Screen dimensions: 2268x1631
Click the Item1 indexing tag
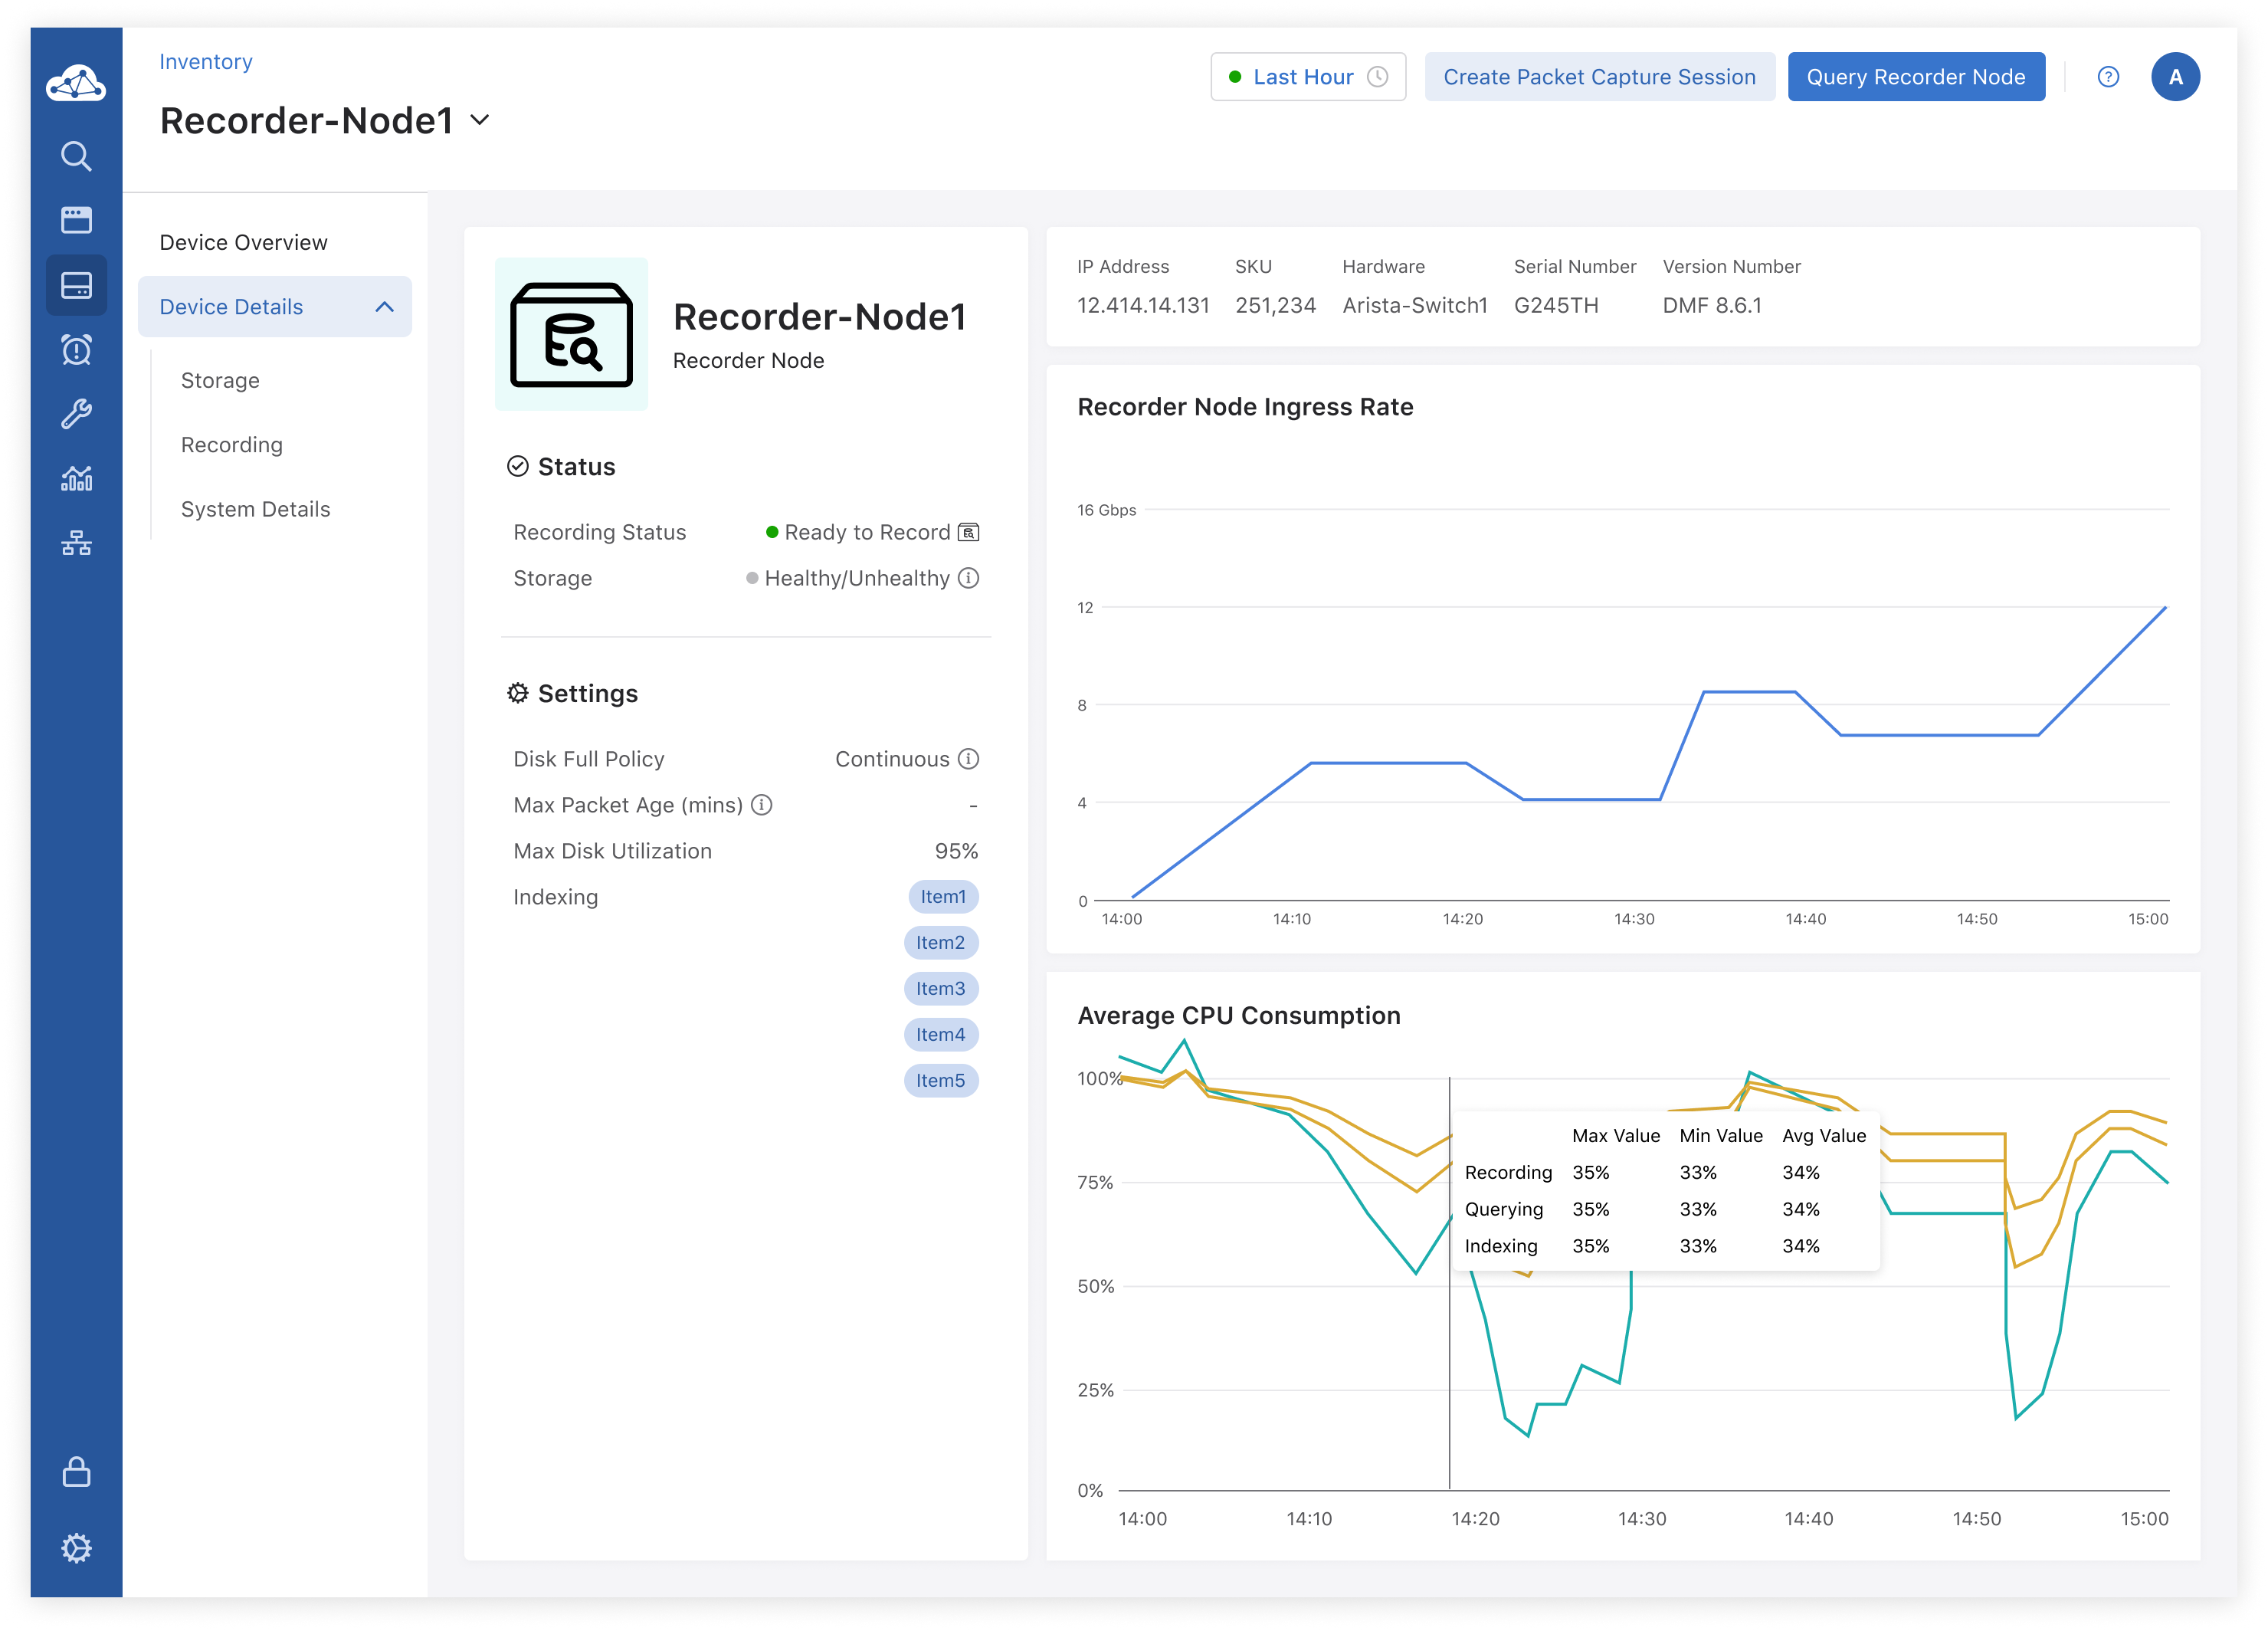(x=943, y=897)
